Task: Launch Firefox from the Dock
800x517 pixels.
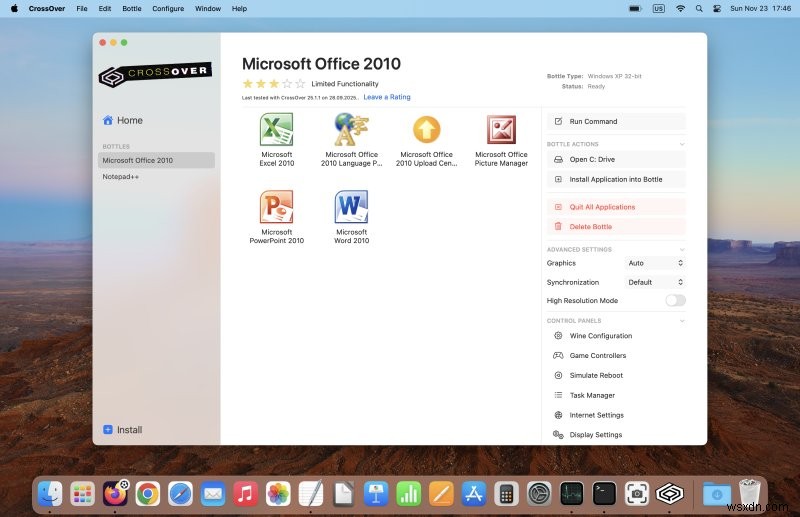Action: 115,494
